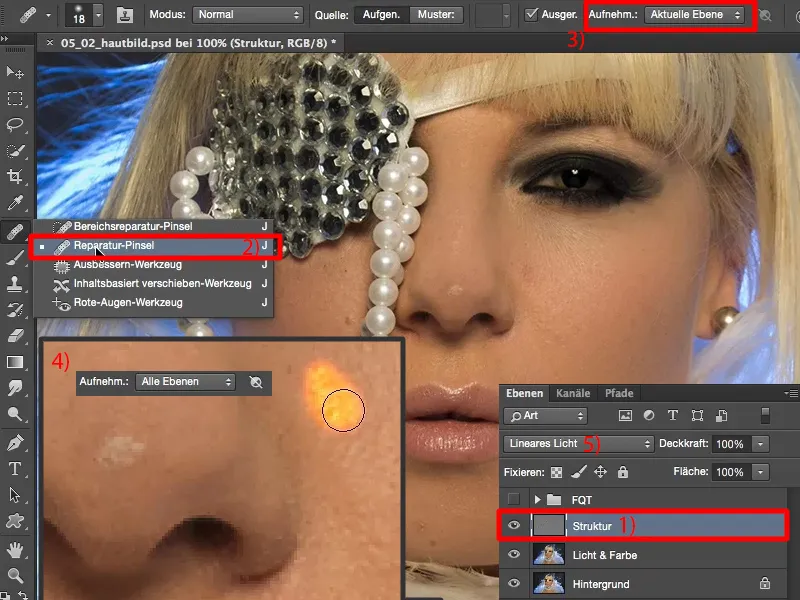
Task: Choose Bereichsreparatur-Pinsel from flyout
Action: pos(153,226)
